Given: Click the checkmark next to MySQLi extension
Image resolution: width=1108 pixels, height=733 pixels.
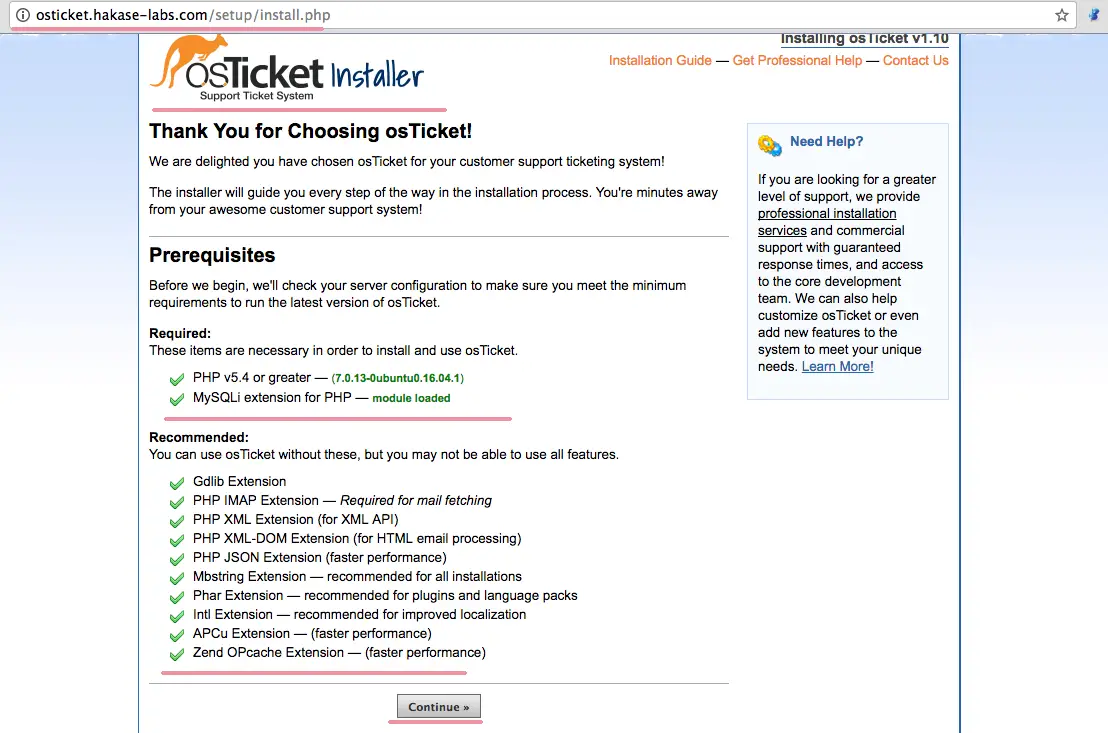Looking at the screenshot, I should [x=177, y=399].
